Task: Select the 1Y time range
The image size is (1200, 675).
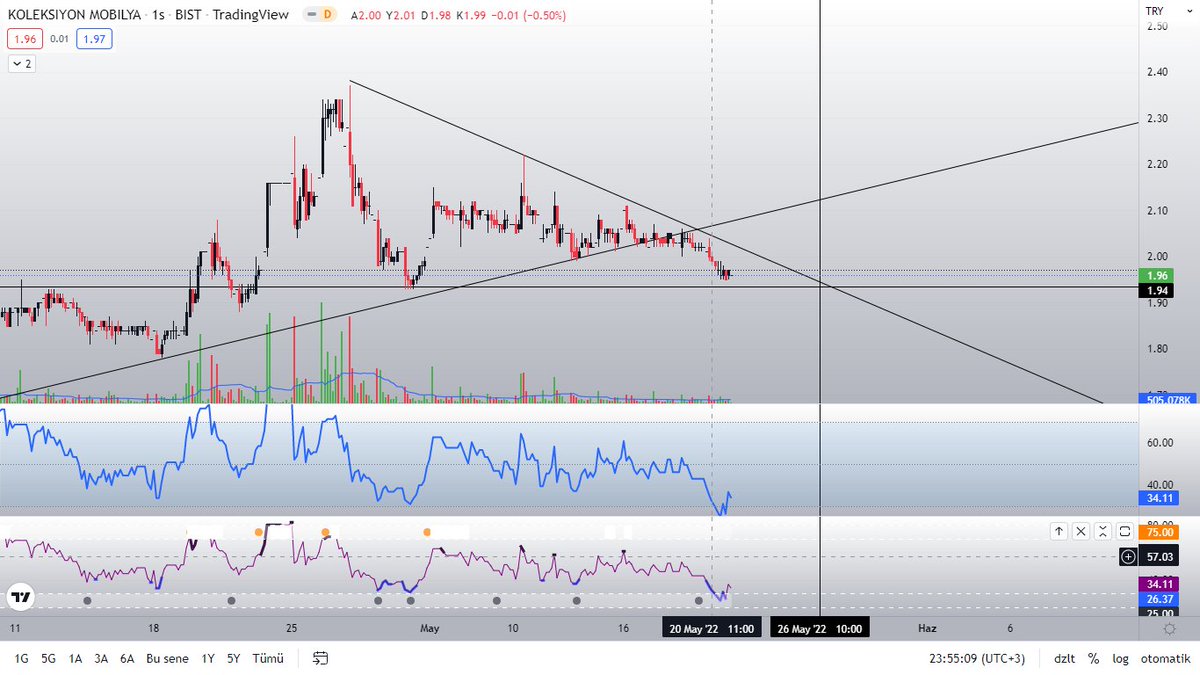Action: 208,658
